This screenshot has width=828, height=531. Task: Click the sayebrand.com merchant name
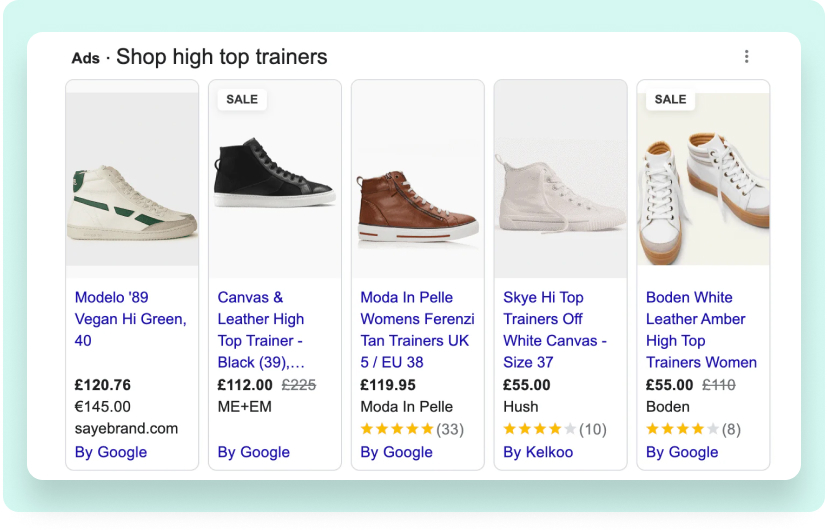[126, 429]
